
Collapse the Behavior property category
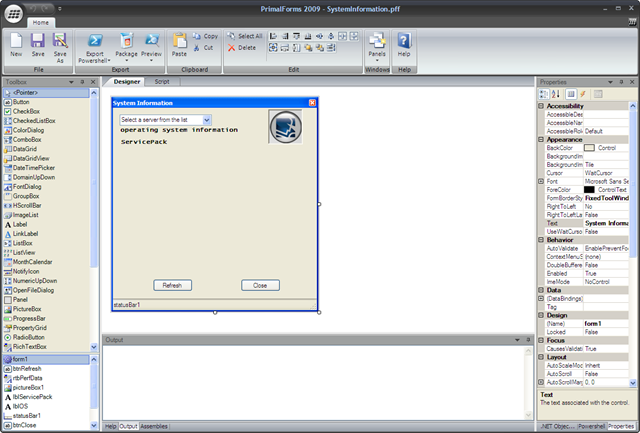coord(541,240)
